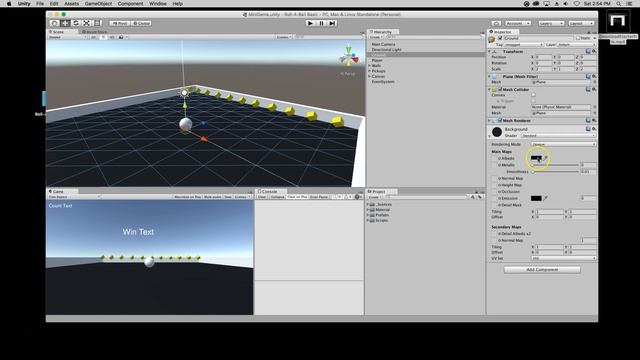Open Mesh Renderer settings gear
Screen dimensions: 640x360
click(594, 120)
